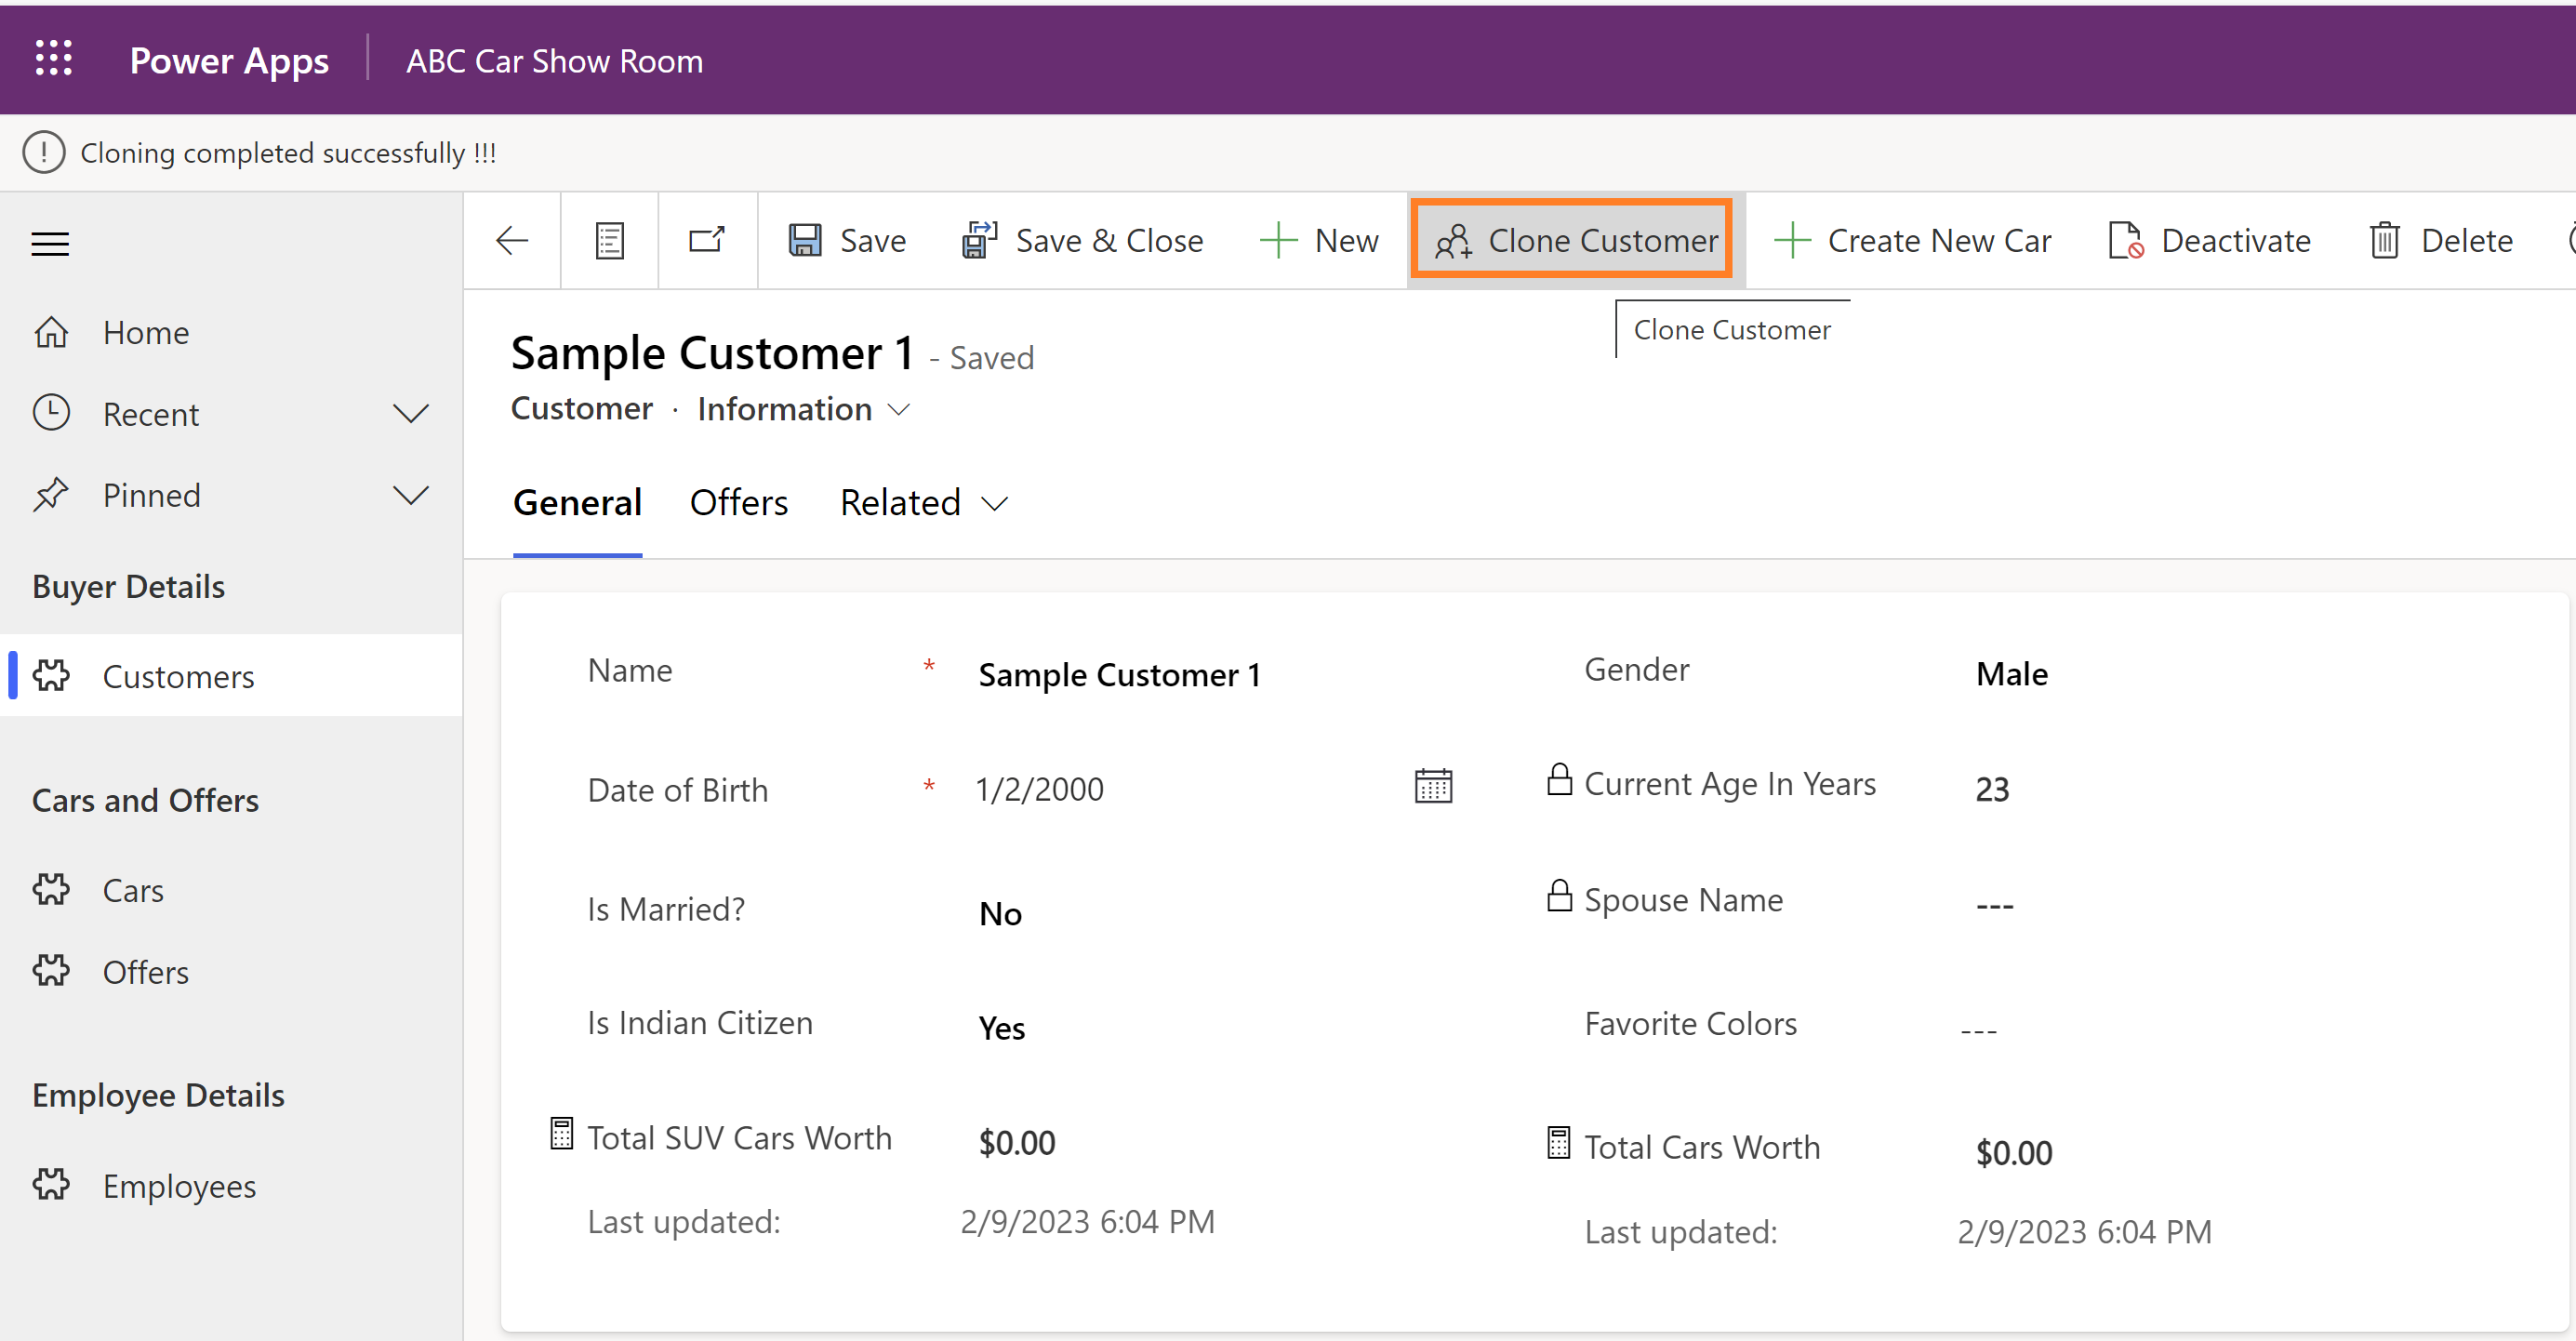The image size is (2576, 1341).
Task: Open Employees in the sidebar
Action: click(179, 1186)
